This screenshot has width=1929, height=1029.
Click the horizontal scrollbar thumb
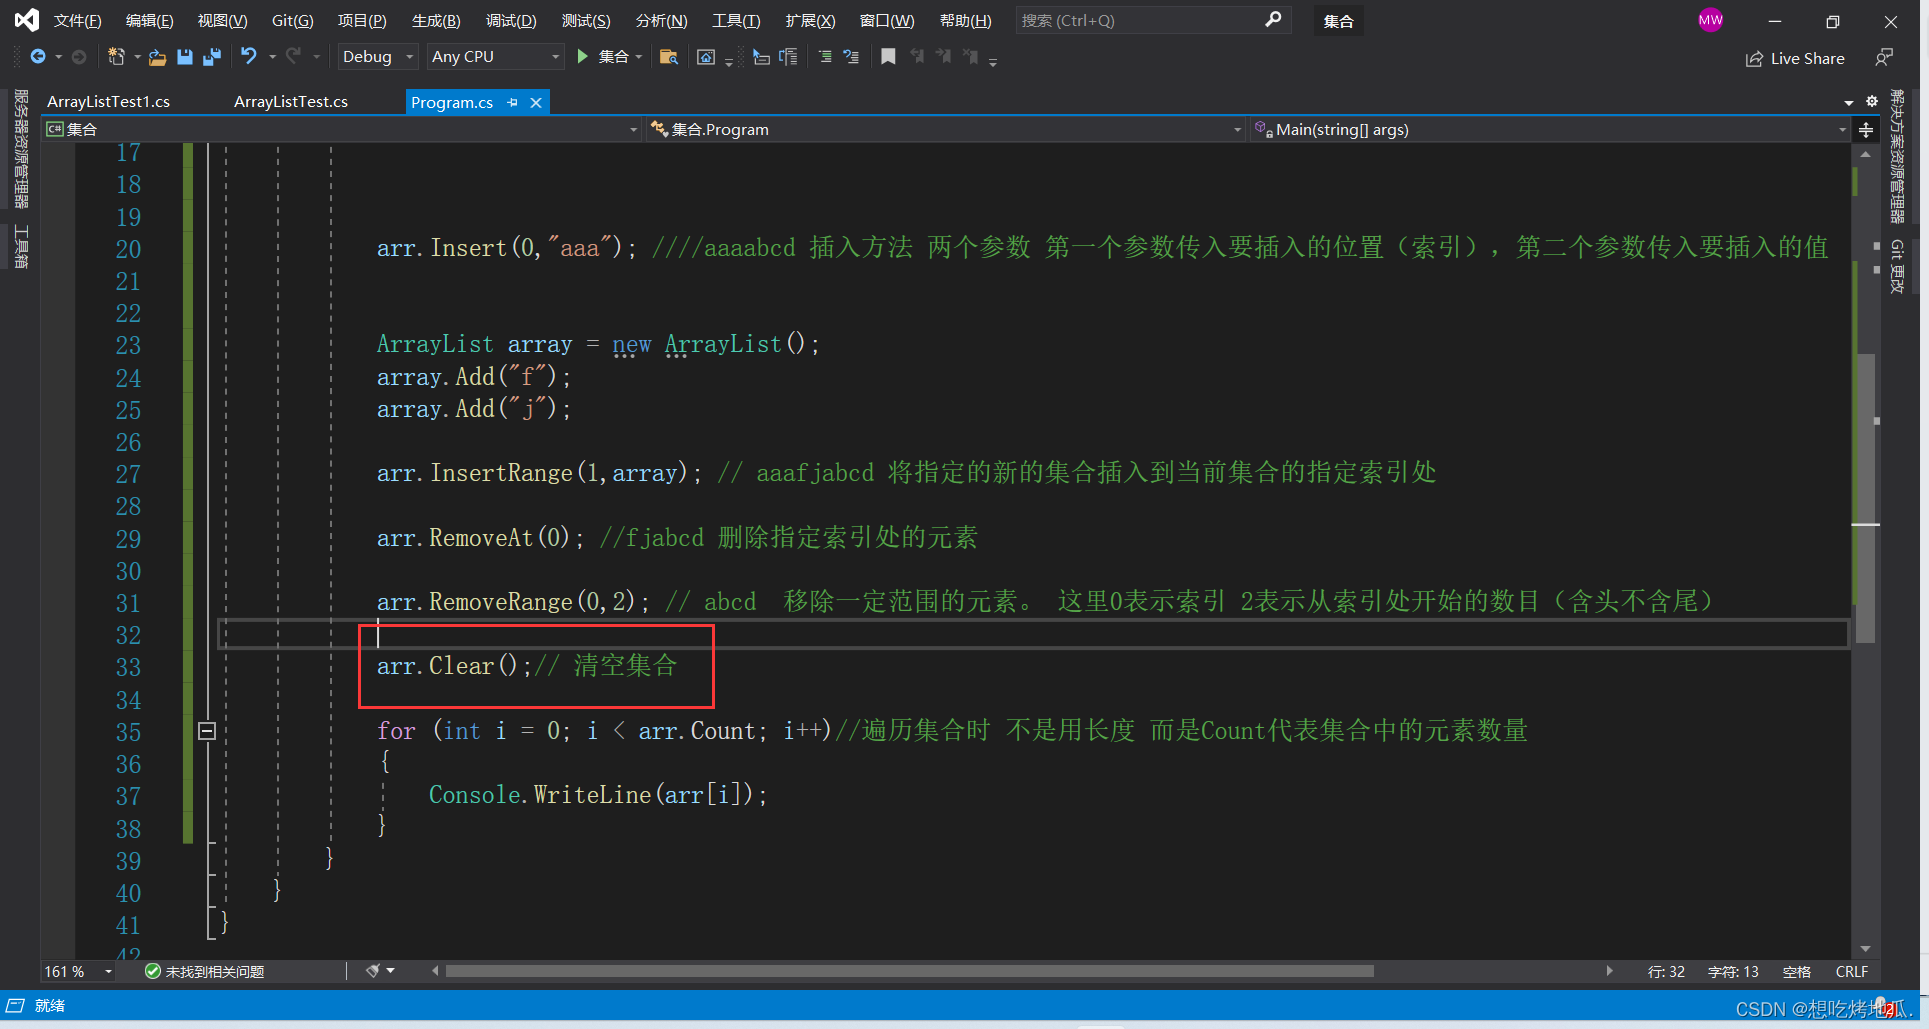tap(909, 971)
